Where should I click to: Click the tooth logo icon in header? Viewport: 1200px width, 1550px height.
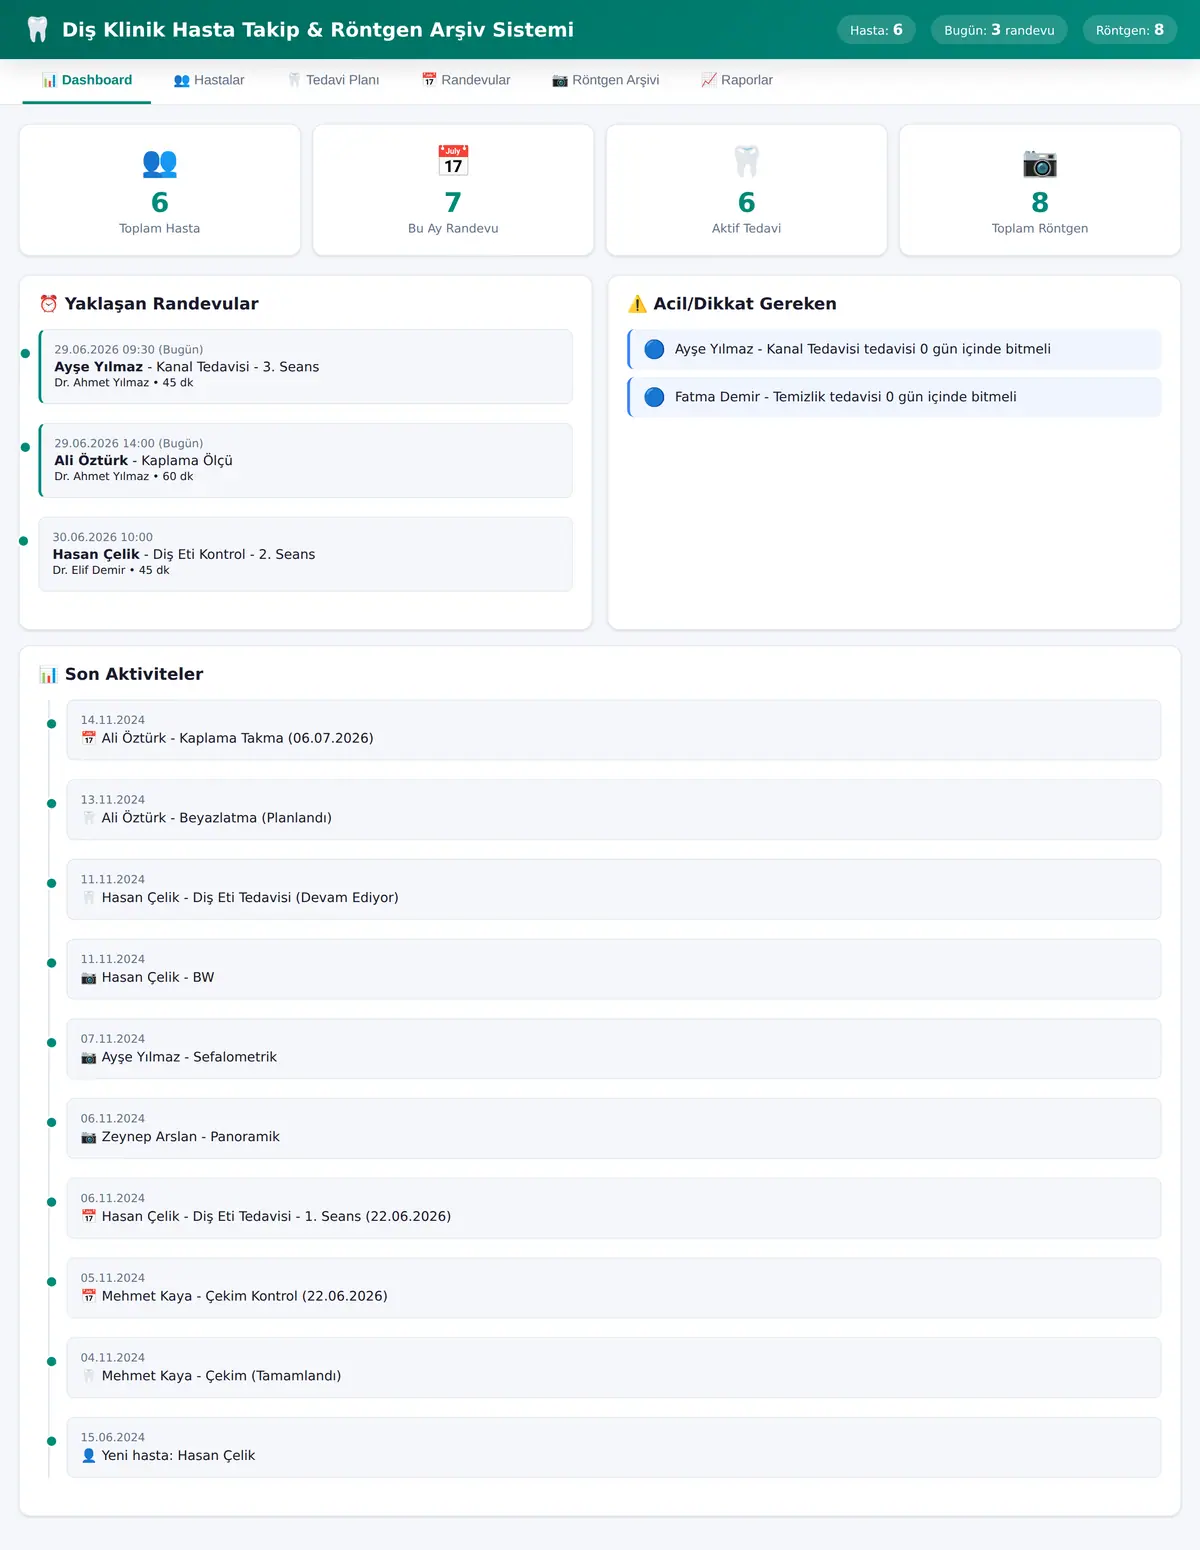[x=37, y=30]
